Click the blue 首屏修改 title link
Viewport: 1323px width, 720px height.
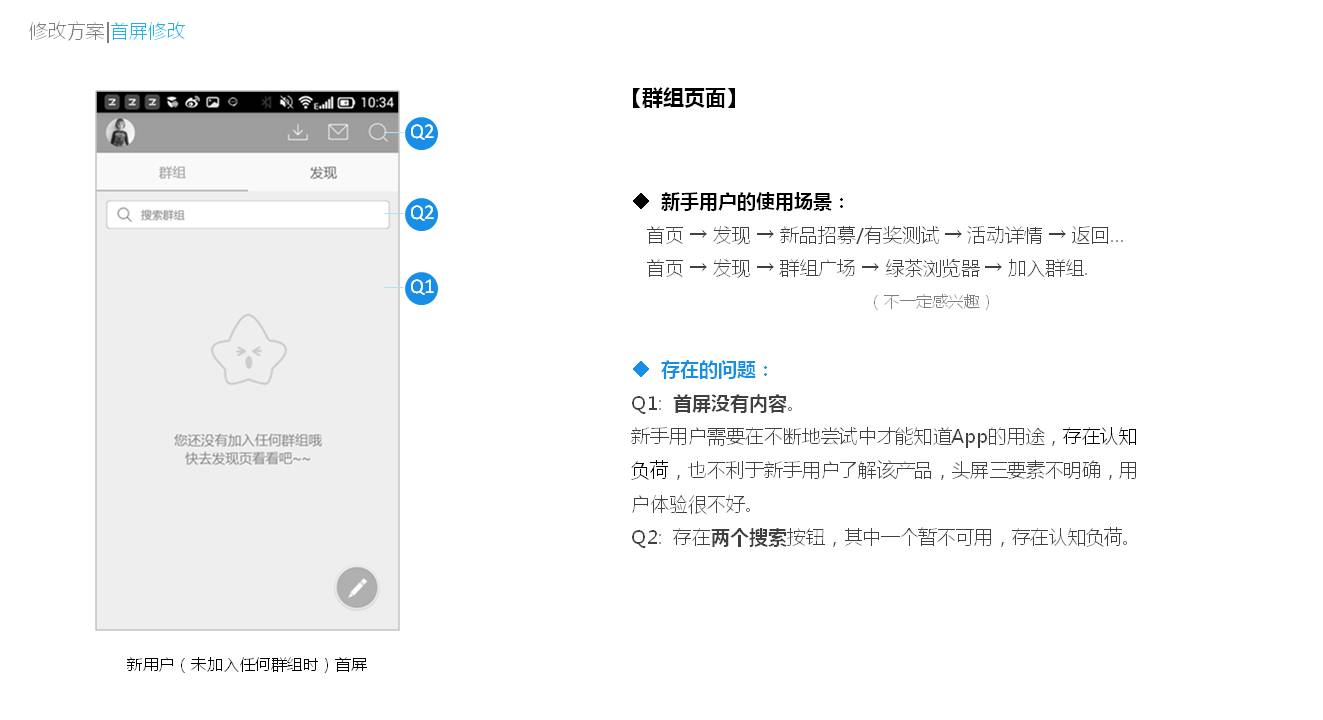(148, 31)
